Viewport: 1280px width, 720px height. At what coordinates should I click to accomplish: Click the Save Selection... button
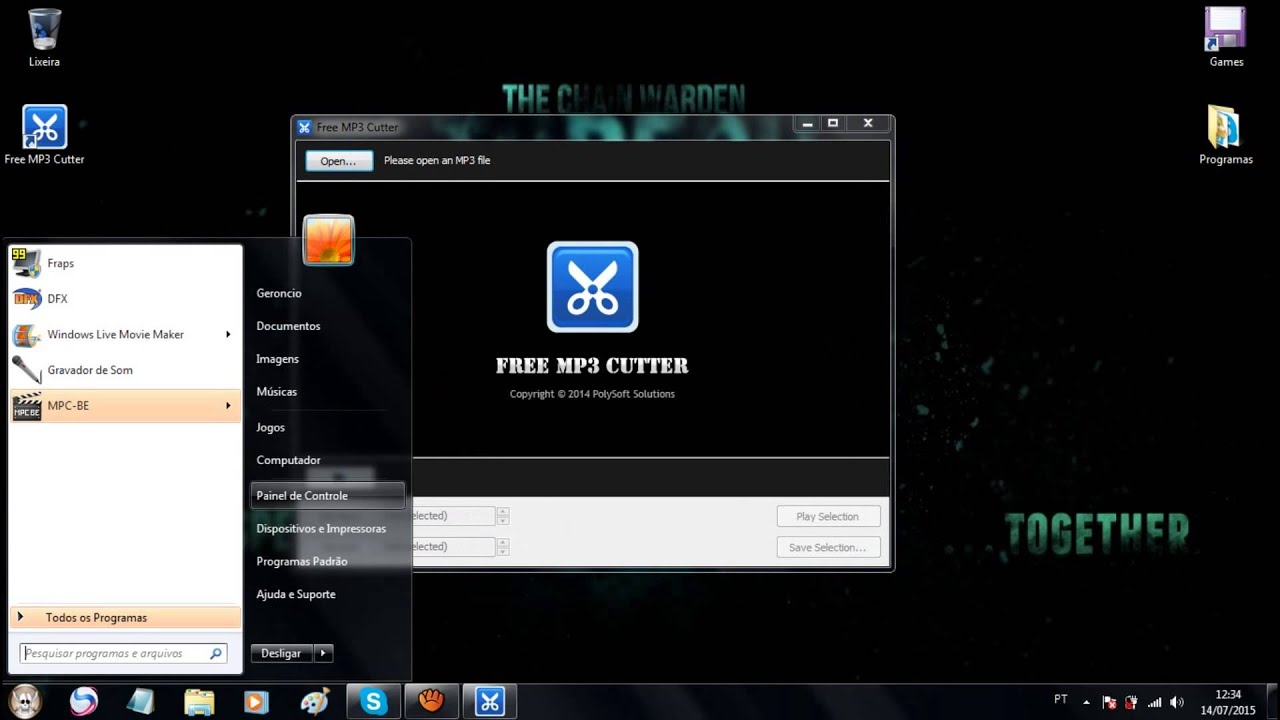coord(828,547)
